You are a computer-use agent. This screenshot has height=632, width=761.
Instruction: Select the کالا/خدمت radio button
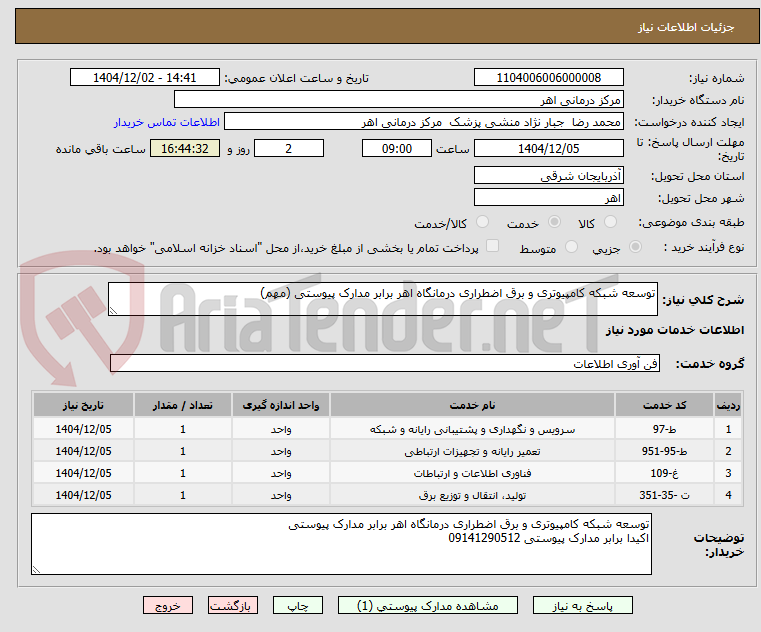[x=482, y=222]
